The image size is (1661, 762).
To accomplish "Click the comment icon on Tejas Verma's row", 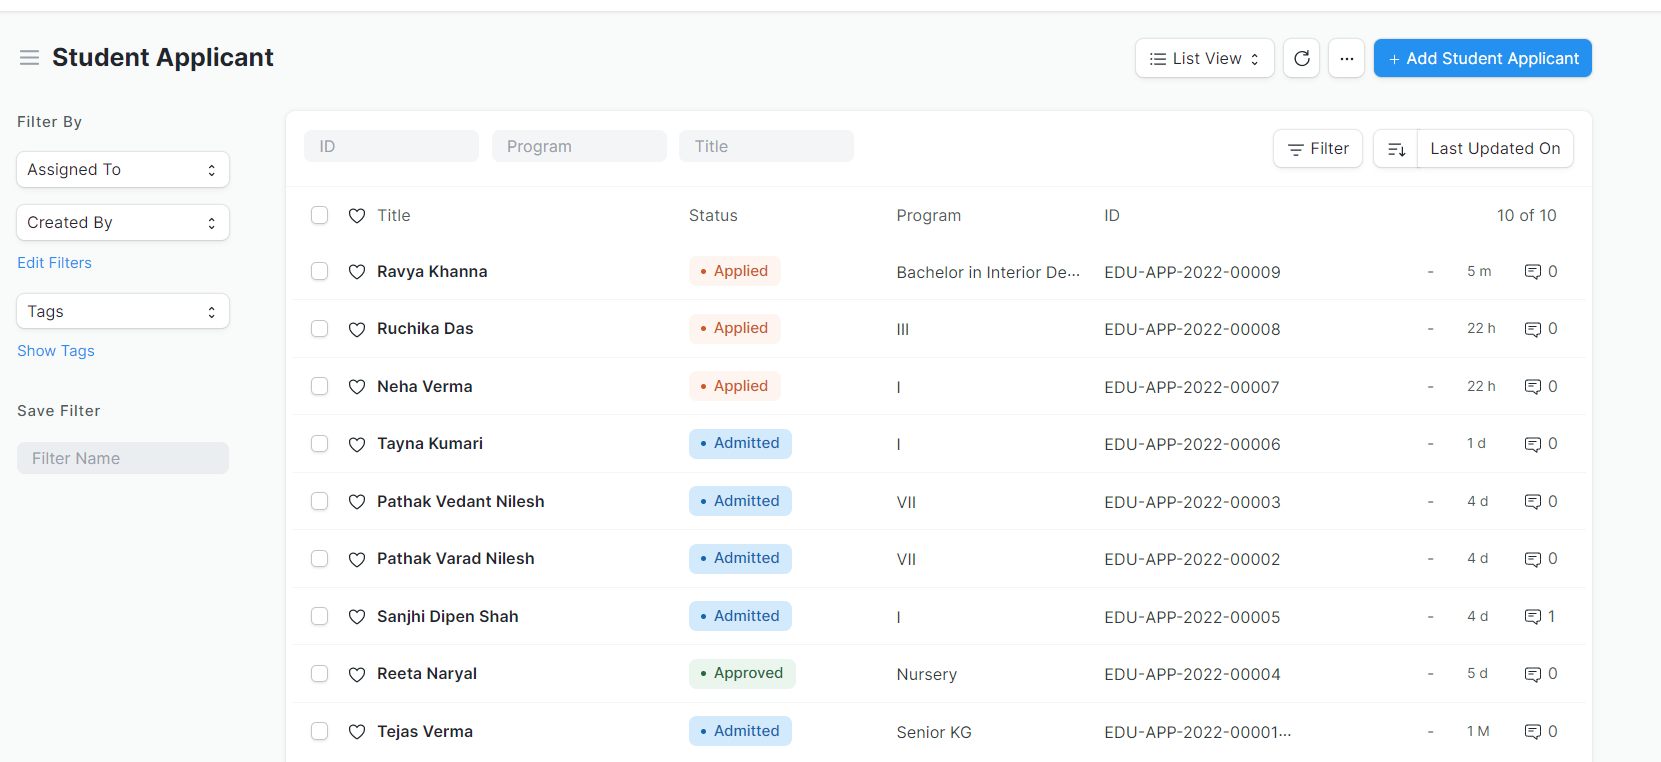I will pos(1532,732).
